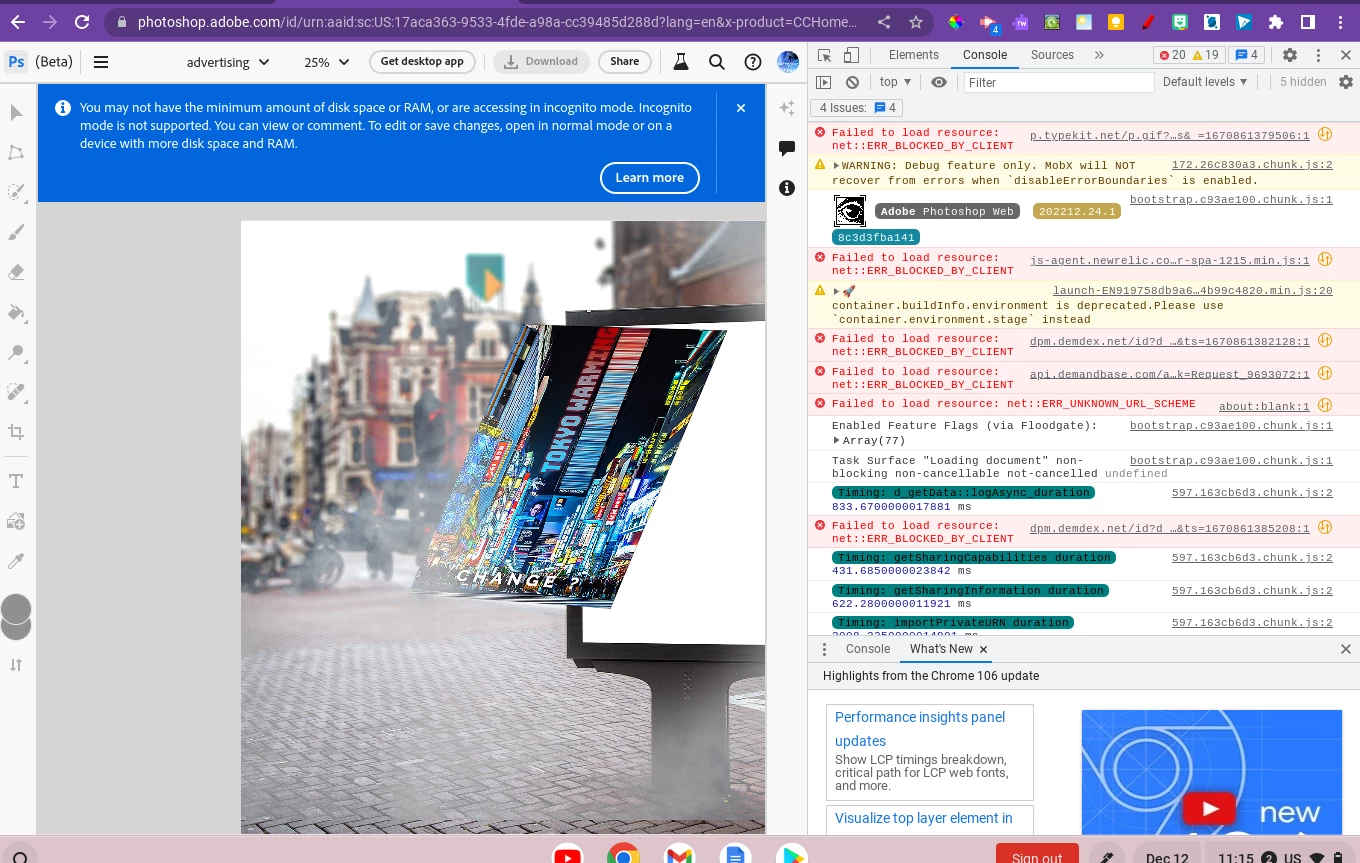The height and width of the screenshot is (863, 1360).
Task: Open console settings gear beside 5 hidden
Action: click(x=1346, y=82)
